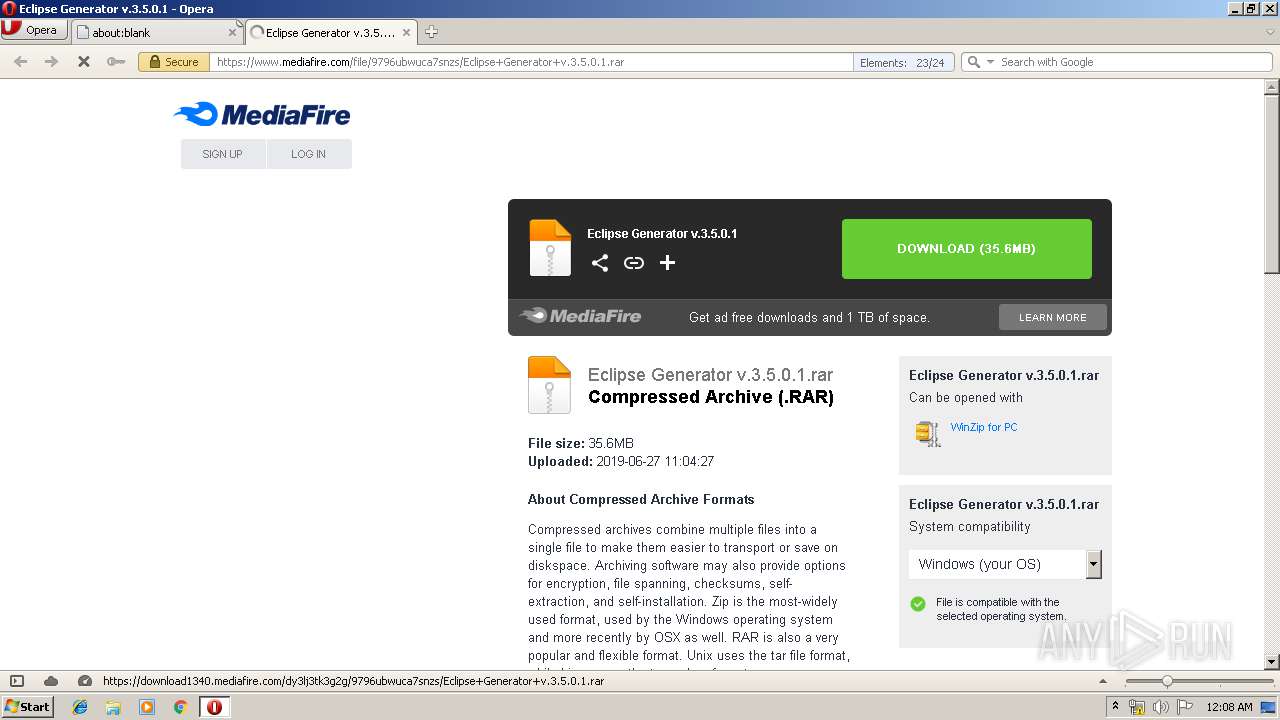Open the Windows Start menu
1280x720 pixels.
[27, 707]
